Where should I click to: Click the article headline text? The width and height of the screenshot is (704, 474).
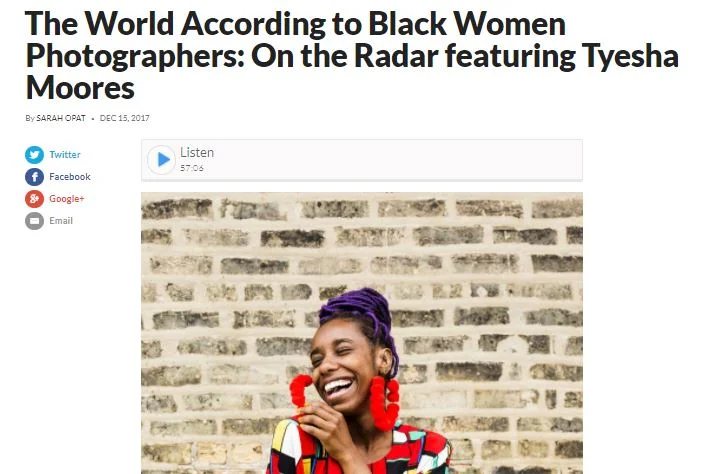(x=352, y=55)
